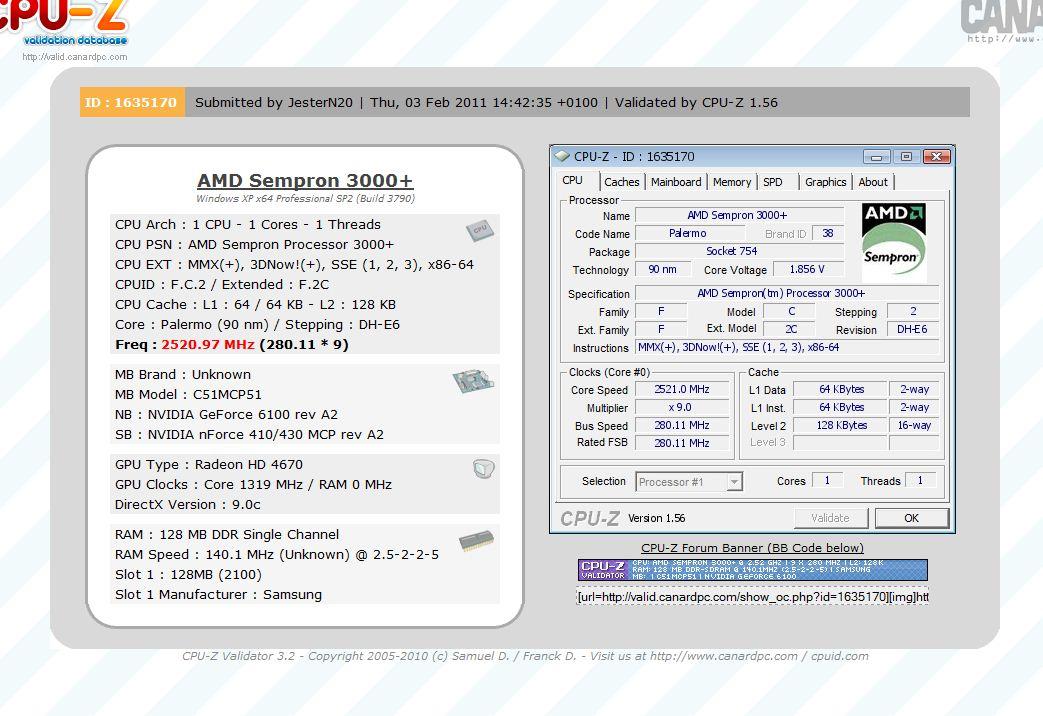Click the CPU-Z Validator 3.2 copyright footer
Image resolution: width=1043 pixels, height=716 pixels.
525,656
